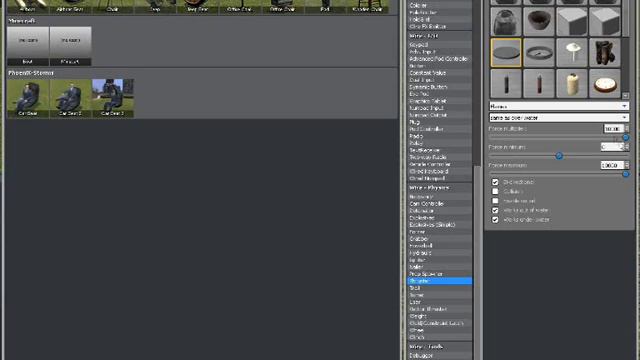Enable the Collision checkbox
The image size is (640, 360).
495,191
